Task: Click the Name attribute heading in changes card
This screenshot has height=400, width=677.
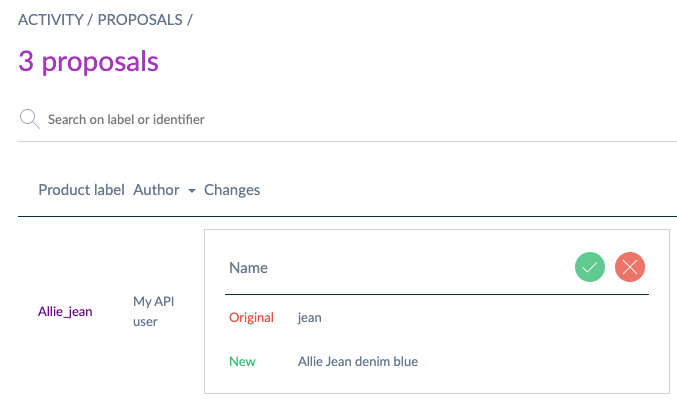Action: [248, 268]
